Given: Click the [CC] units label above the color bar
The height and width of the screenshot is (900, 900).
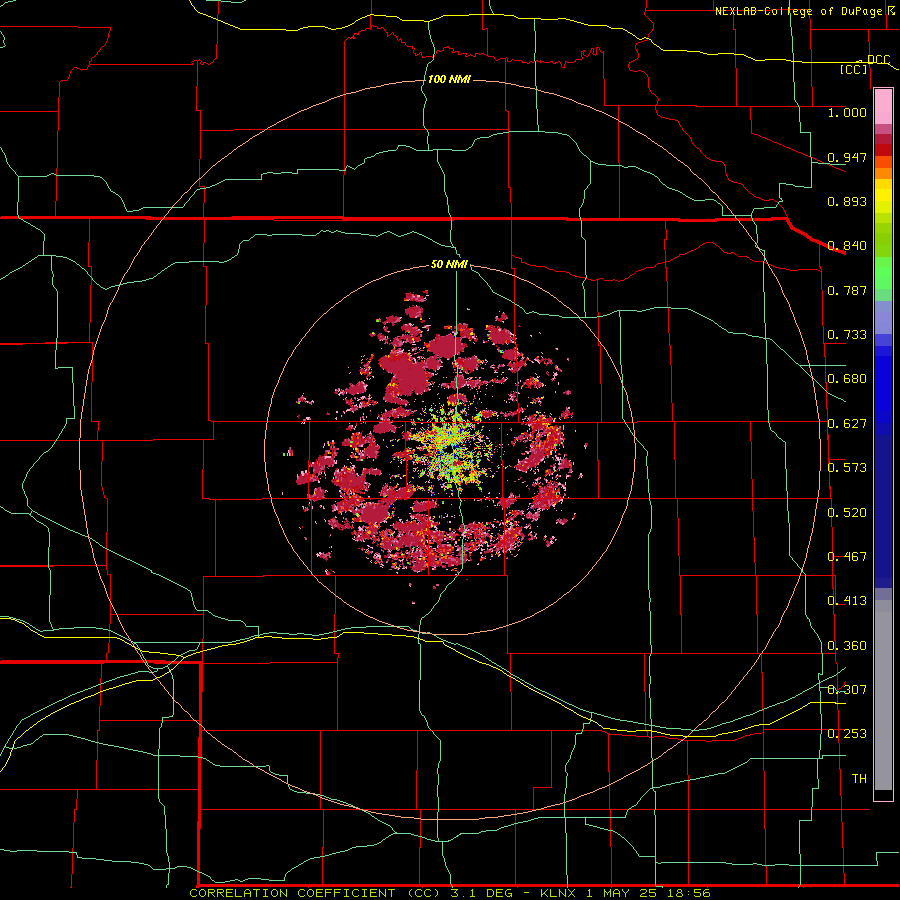Looking at the screenshot, I should coord(854,69).
